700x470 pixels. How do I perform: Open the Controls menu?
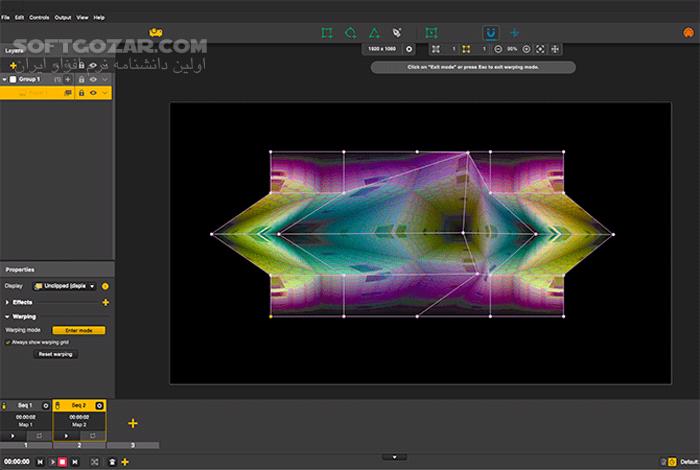tap(39, 18)
